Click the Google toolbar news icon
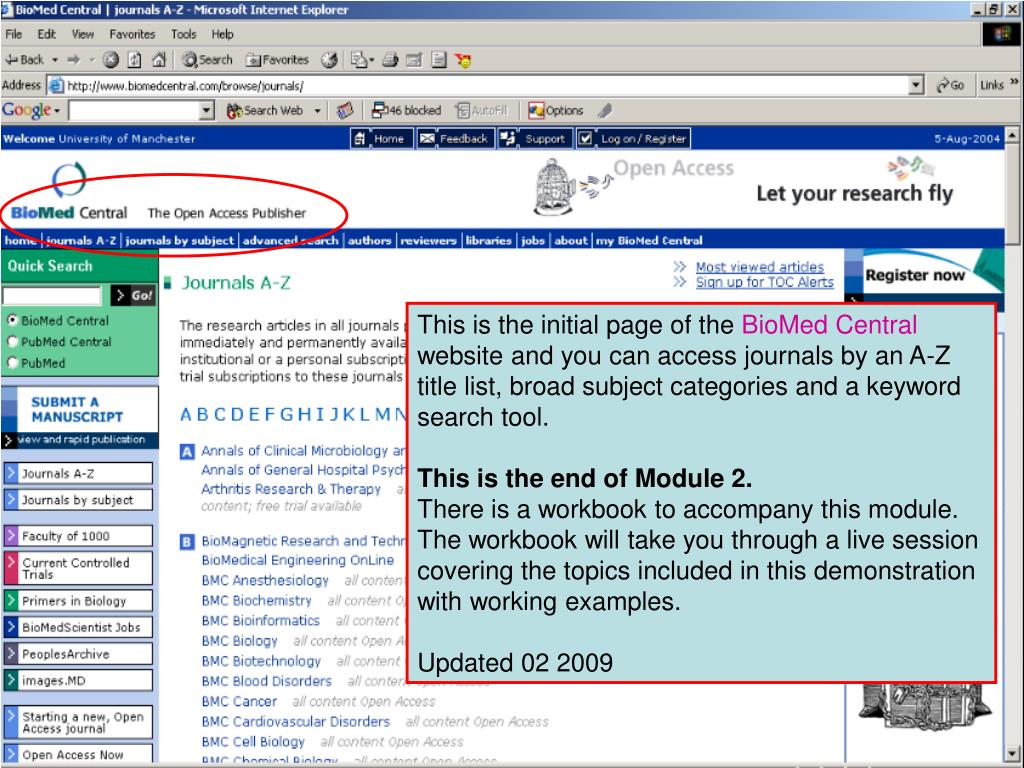 pos(345,111)
